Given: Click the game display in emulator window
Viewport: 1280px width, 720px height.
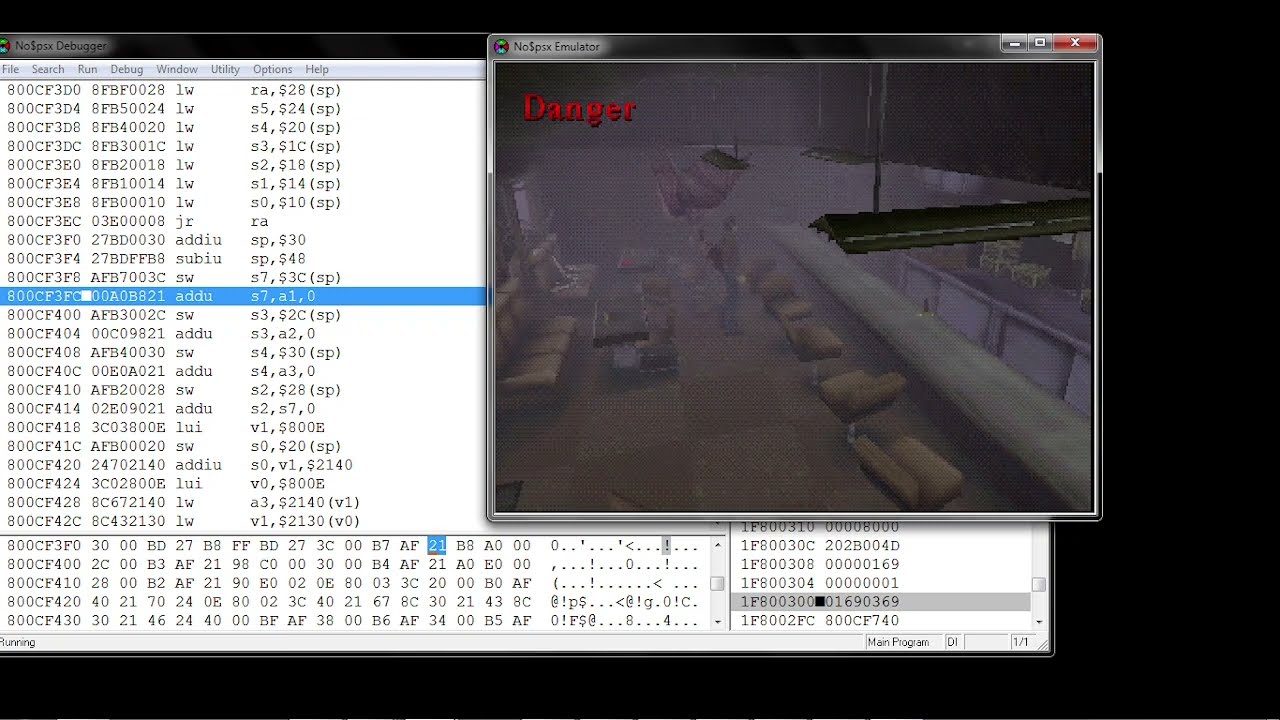Looking at the screenshot, I should (x=795, y=287).
